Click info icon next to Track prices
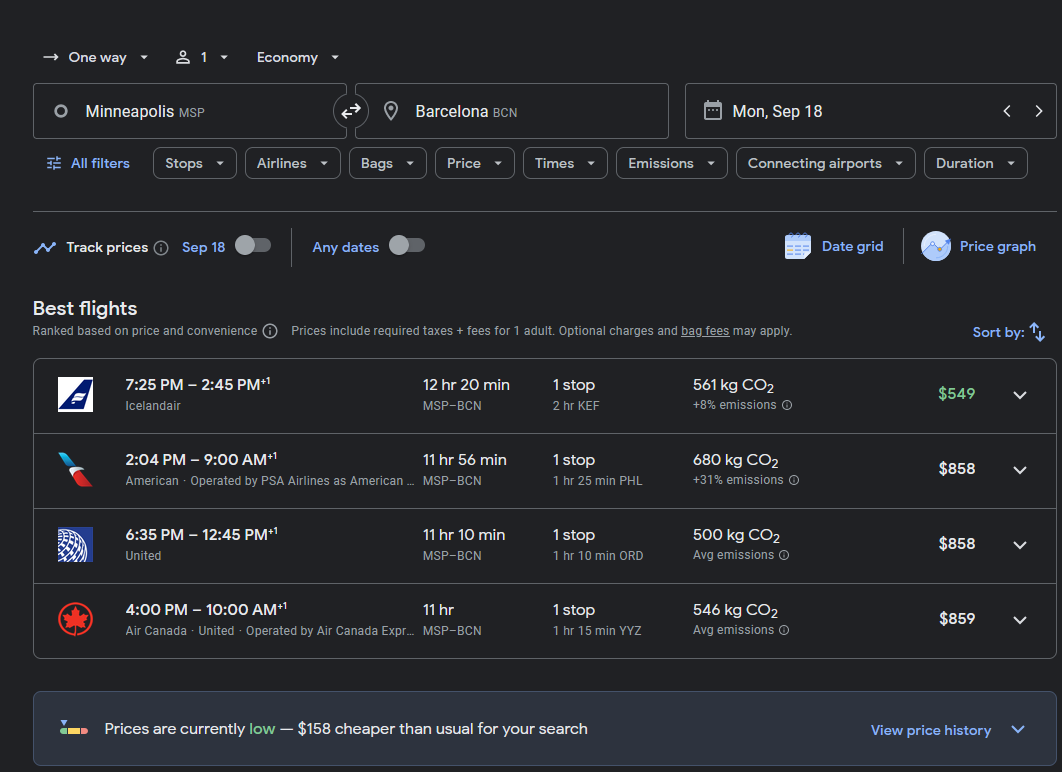 click(161, 248)
